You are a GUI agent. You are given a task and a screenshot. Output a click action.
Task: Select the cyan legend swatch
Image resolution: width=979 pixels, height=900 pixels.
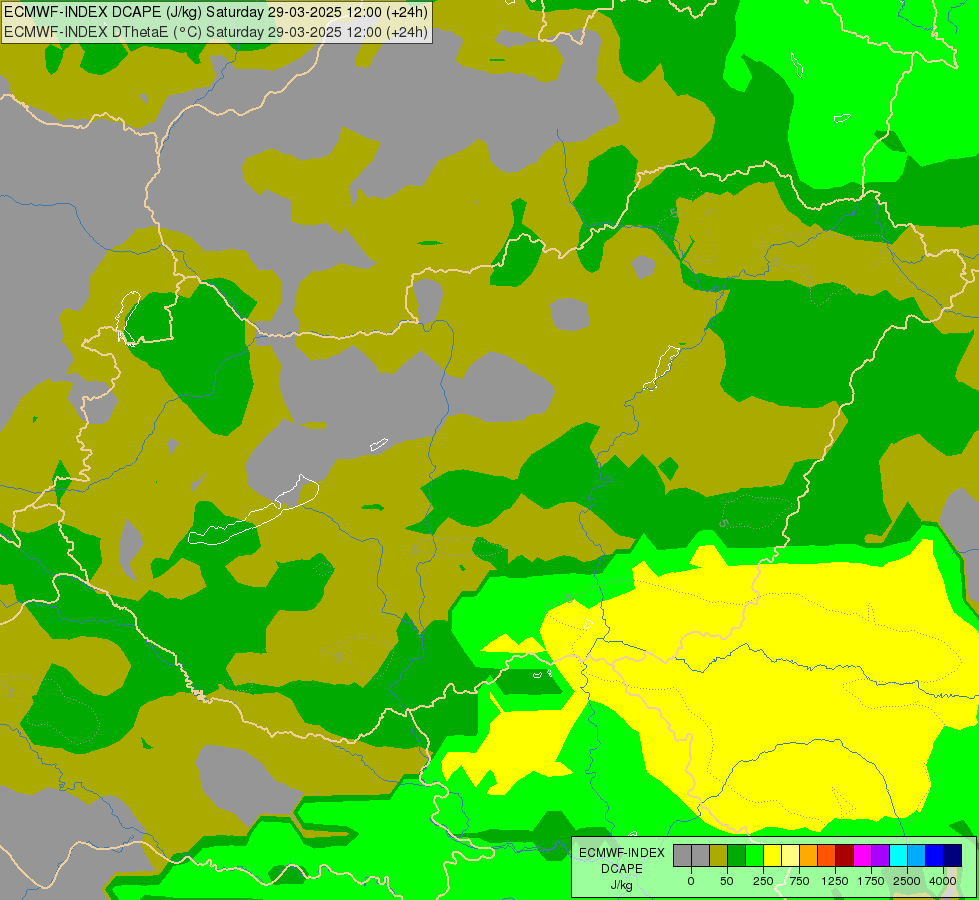pos(898,855)
